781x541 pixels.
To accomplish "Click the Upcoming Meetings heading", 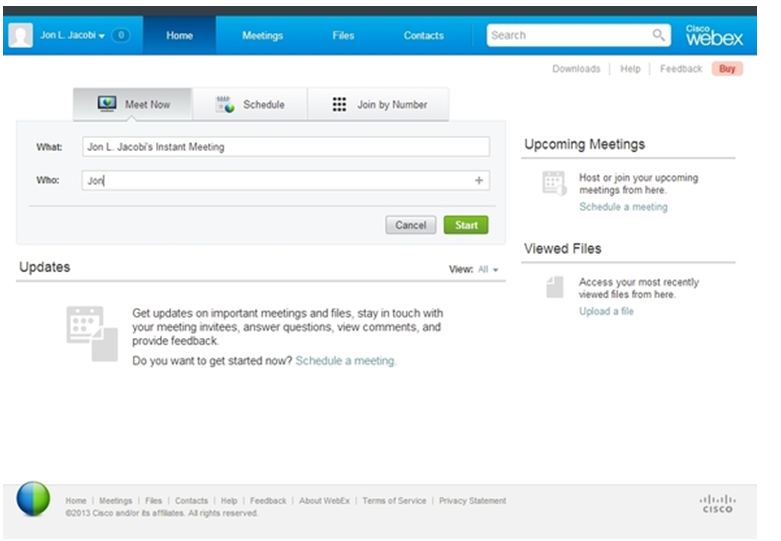I will (584, 144).
